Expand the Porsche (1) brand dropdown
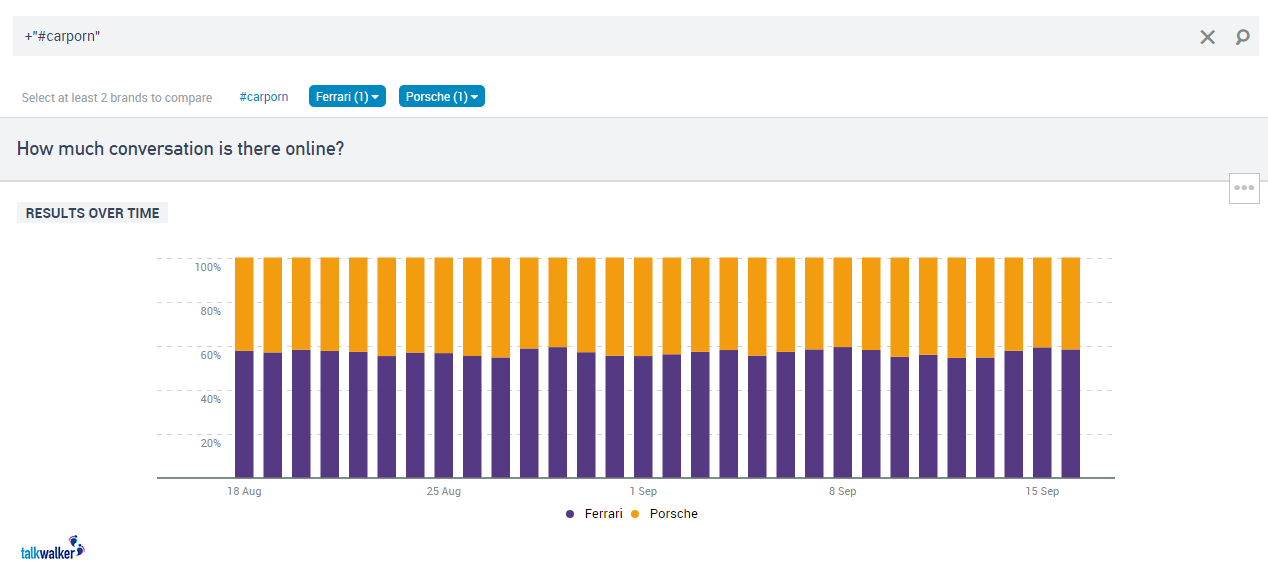The width and height of the screenshot is (1268, 573). coord(442,97)
